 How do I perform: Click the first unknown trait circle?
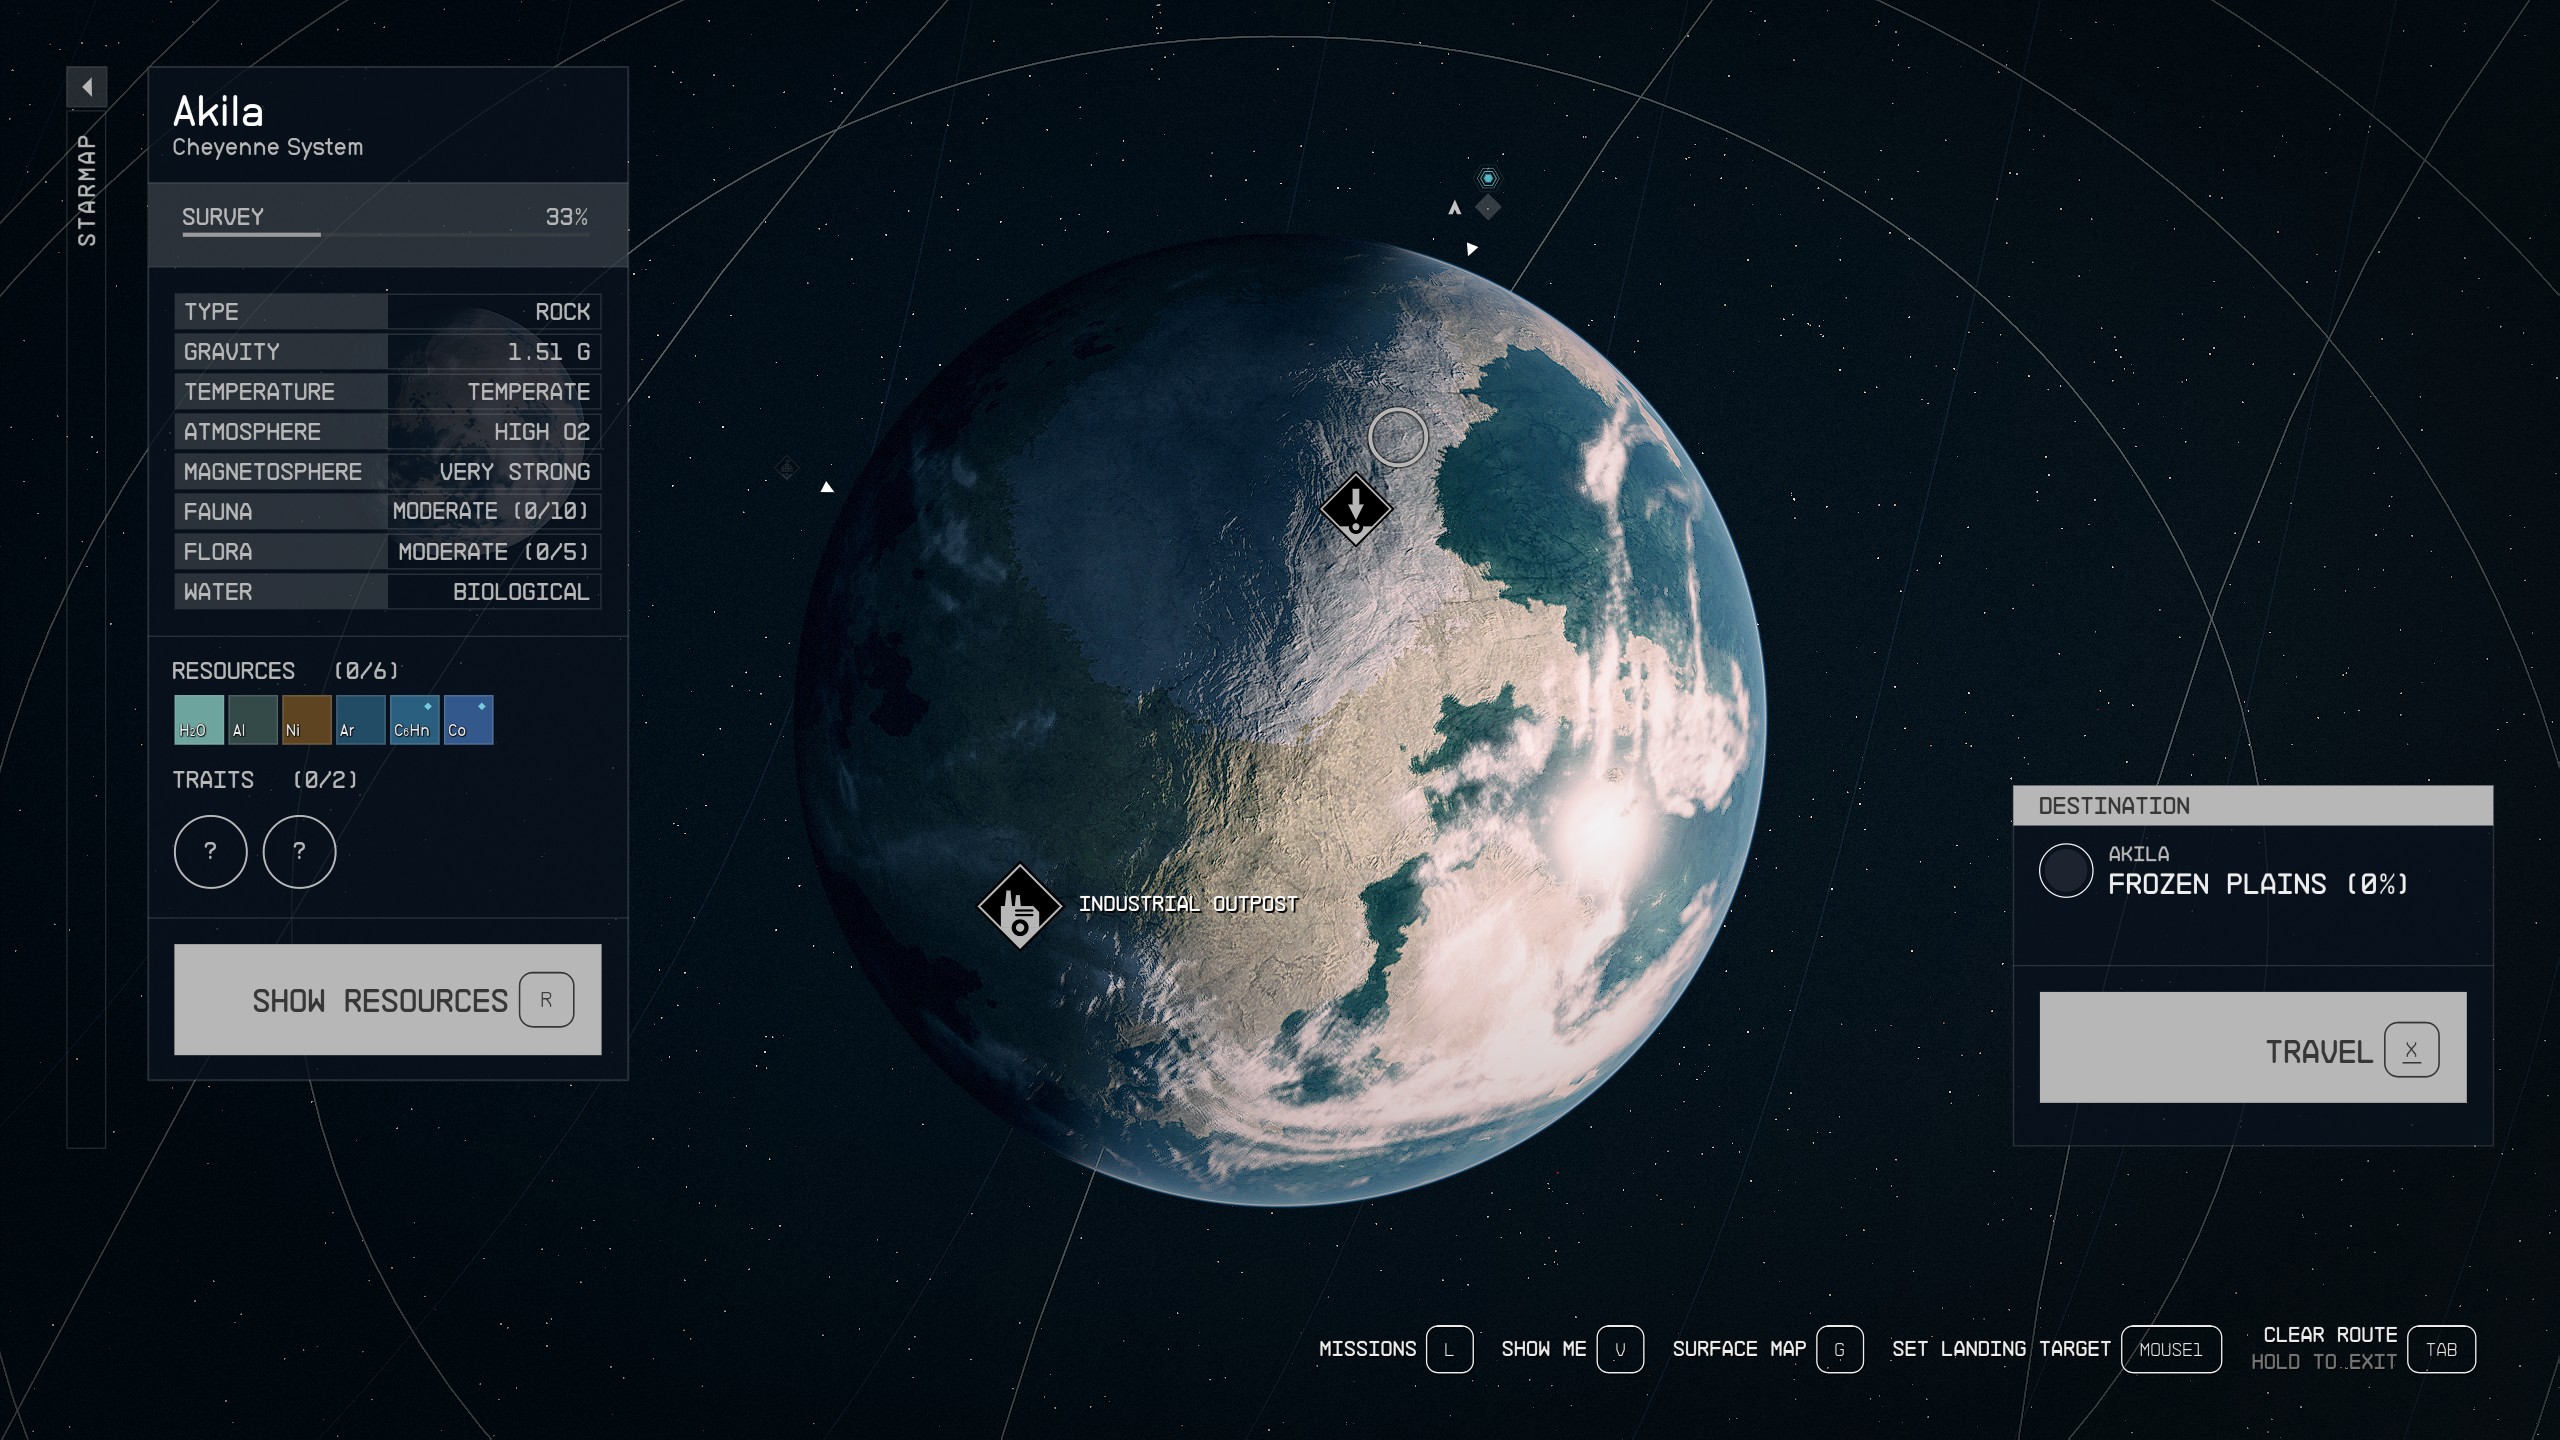click(x=210, y=852)
